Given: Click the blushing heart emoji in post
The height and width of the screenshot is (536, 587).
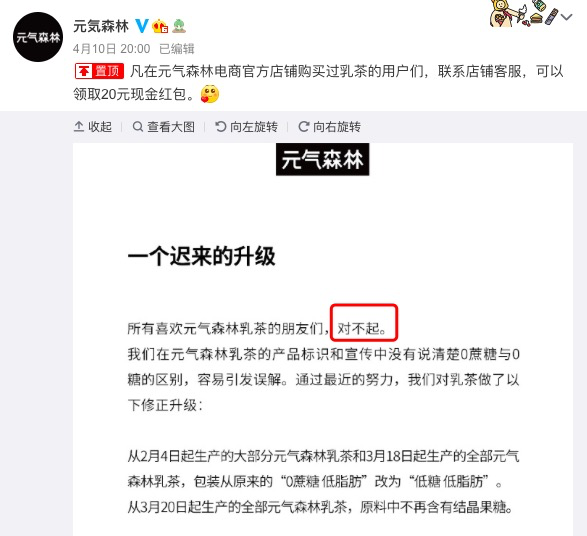Looking at the screenshot, I should [210, 94].
